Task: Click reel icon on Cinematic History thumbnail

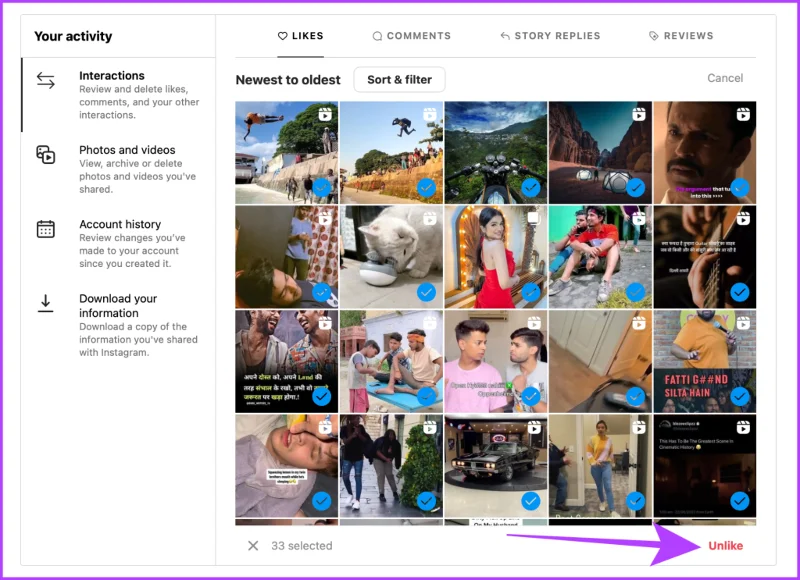Action: [x=743, y=427]
